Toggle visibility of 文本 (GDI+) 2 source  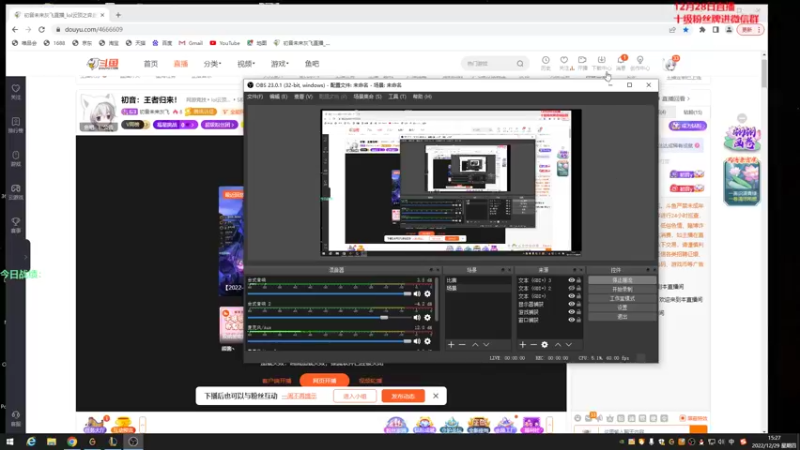571,288
